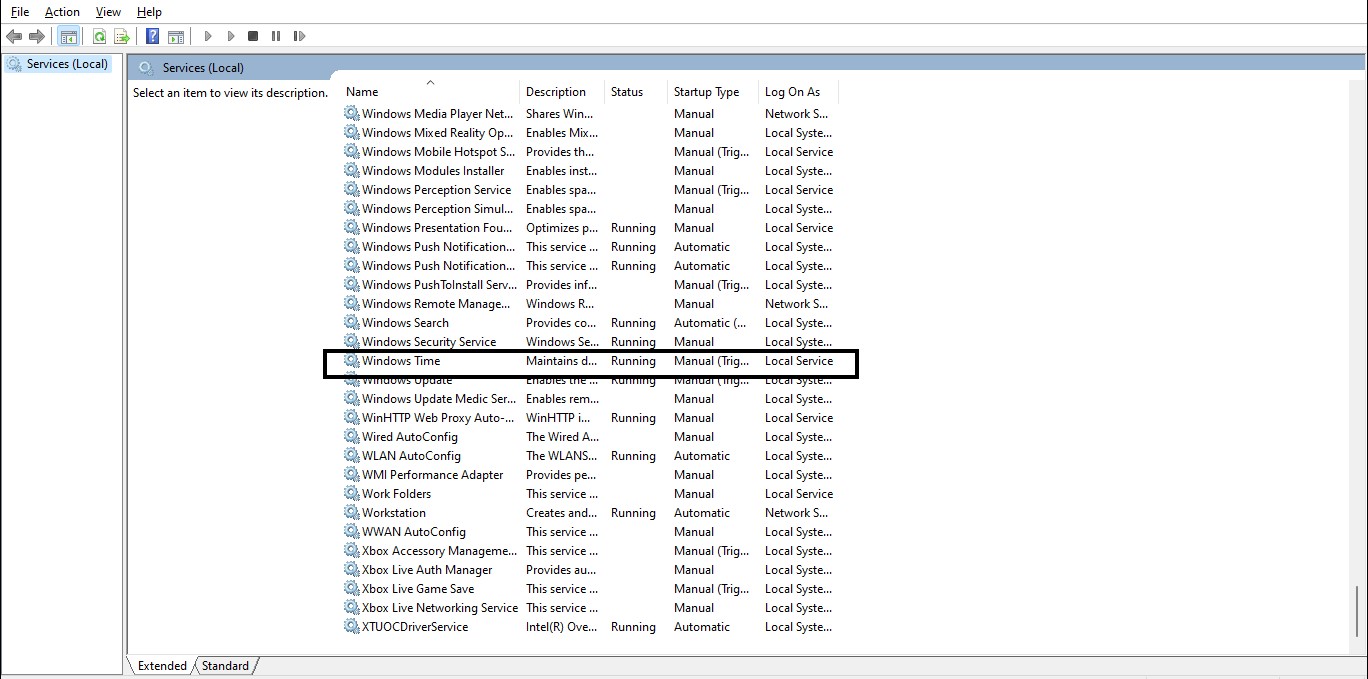The image size is (1368, 679).
Task: Refresh the services list
Action: [99, 37]
